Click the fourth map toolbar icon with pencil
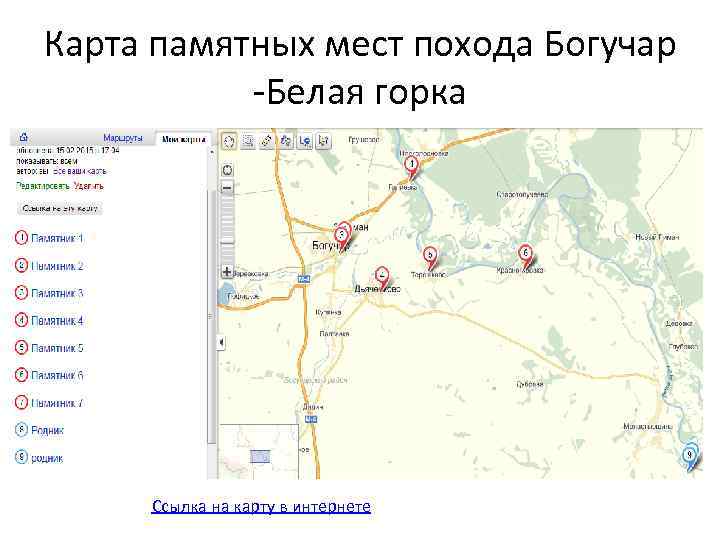The image size is (720, 540). pyautogui.click(x=286, y=141)
